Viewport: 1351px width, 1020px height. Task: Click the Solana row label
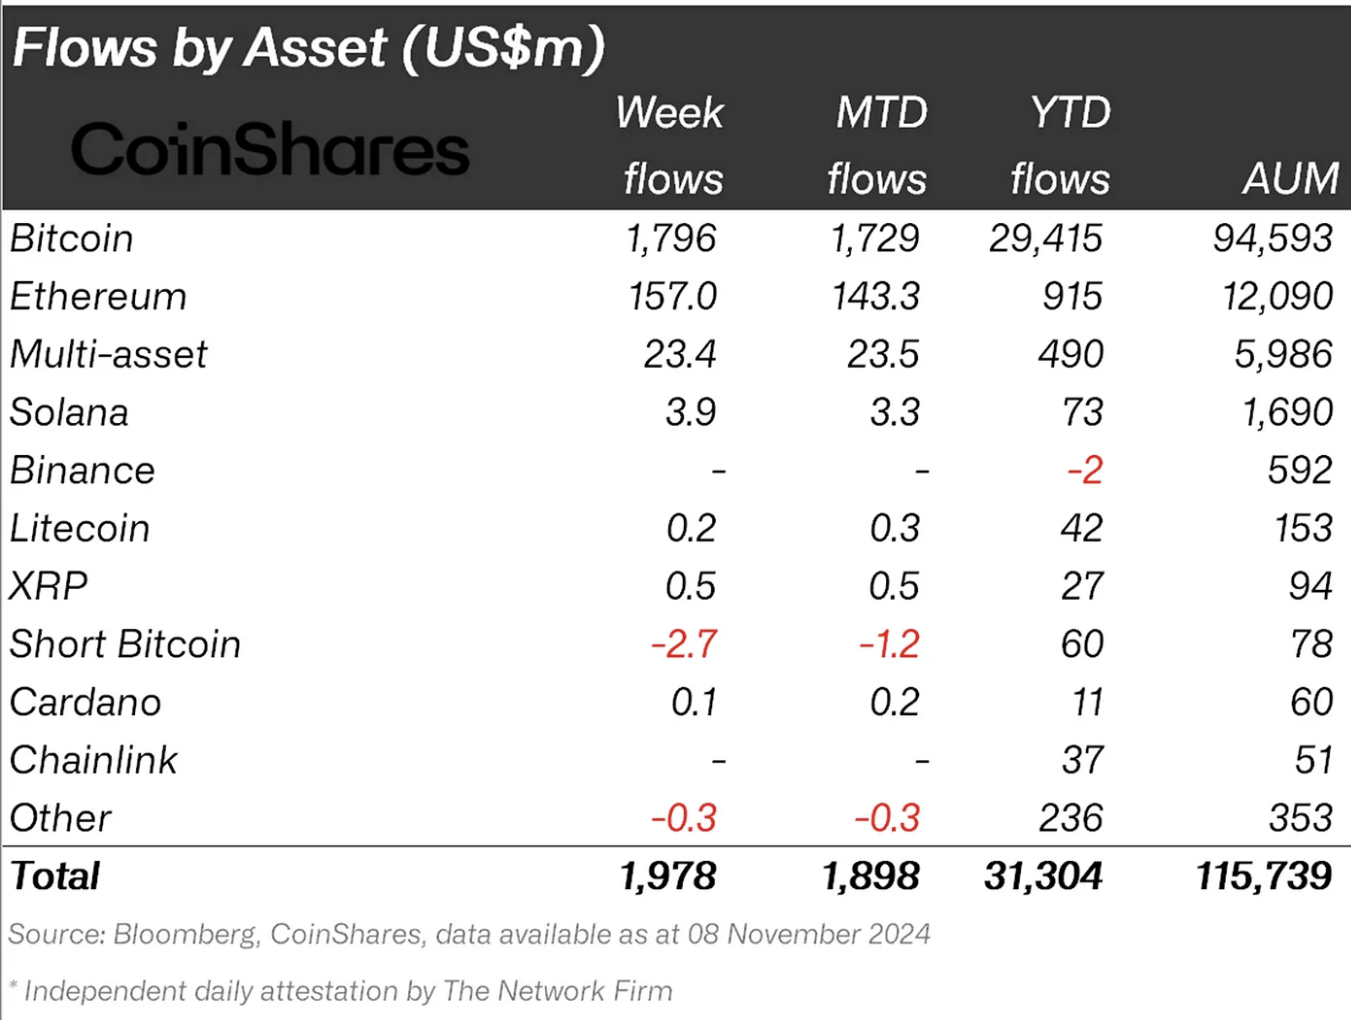69,413
